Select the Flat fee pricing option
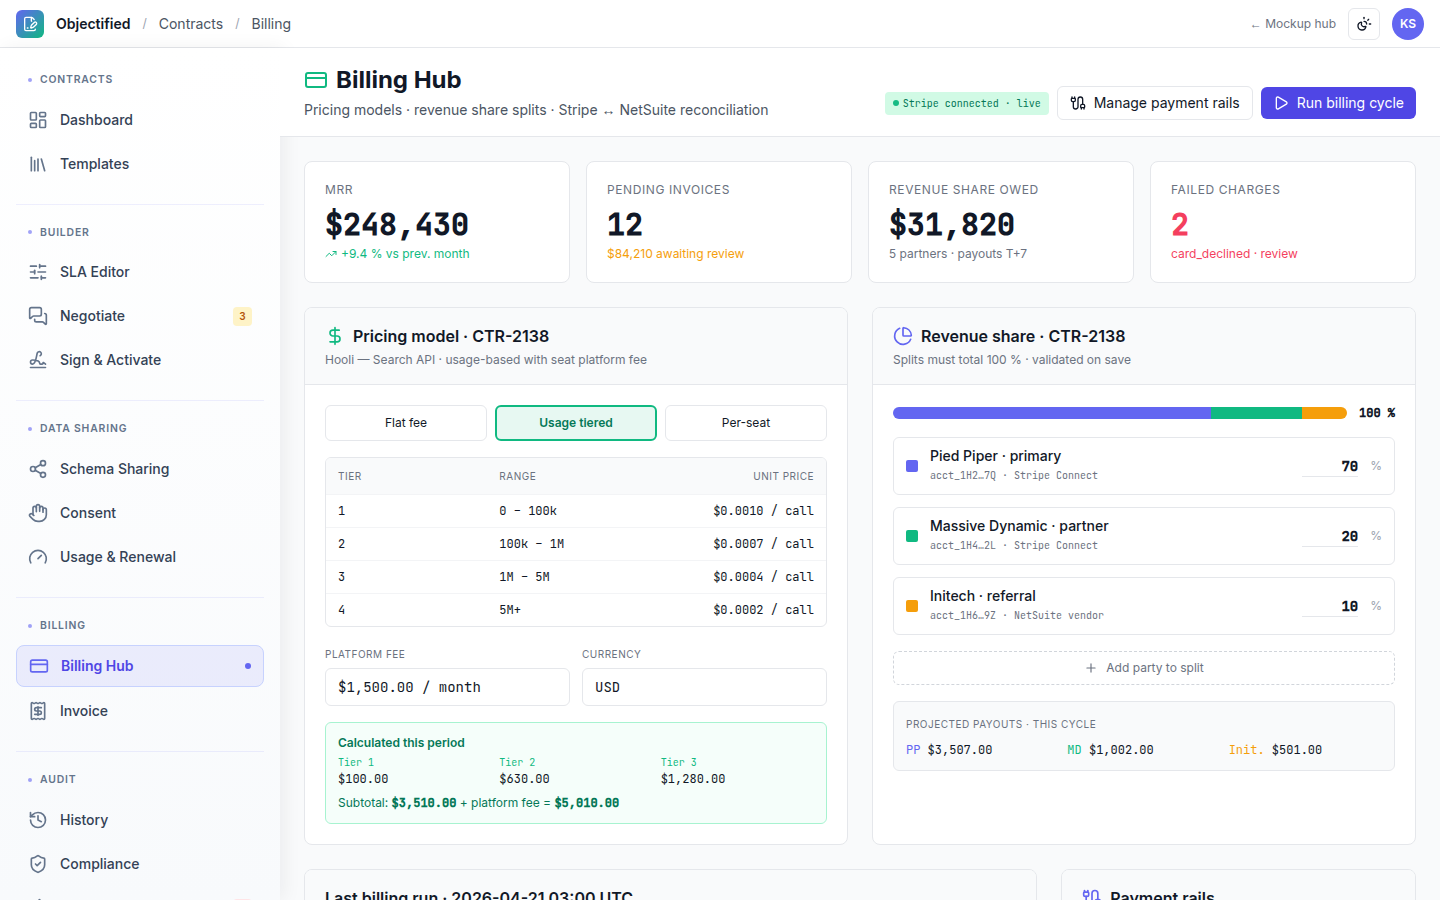Viewport: 1440px width, 900px height. pos(406,423)
